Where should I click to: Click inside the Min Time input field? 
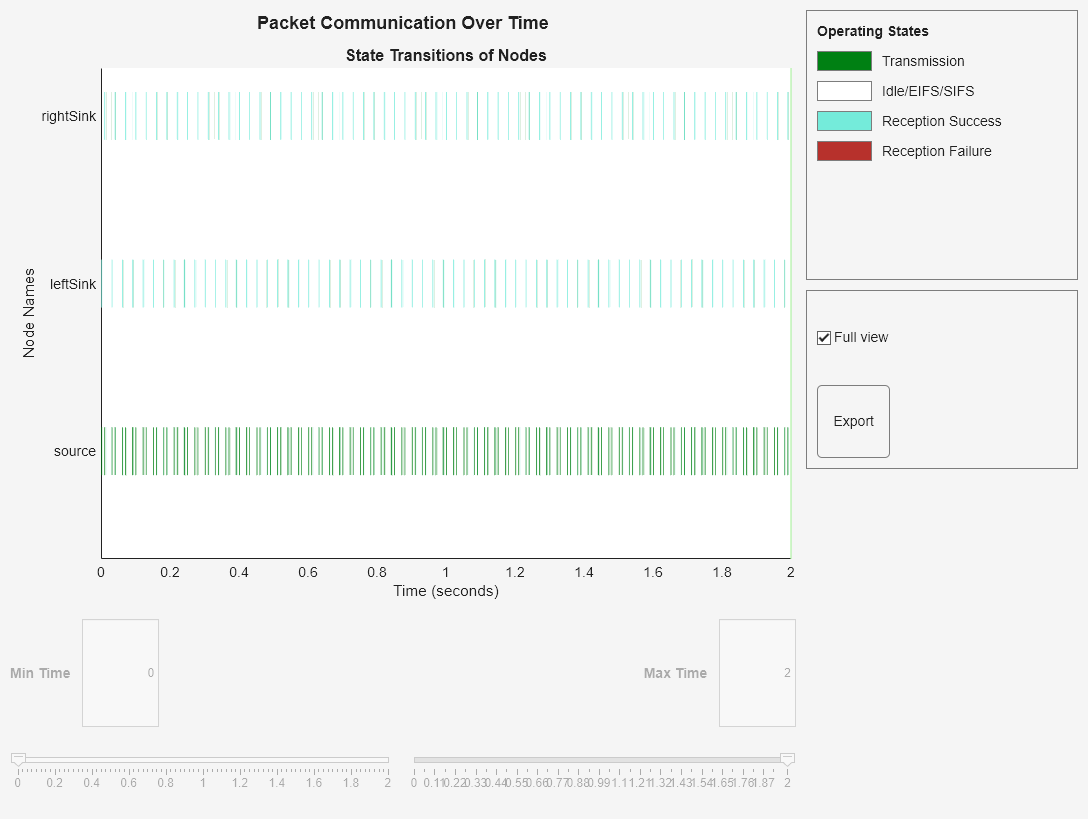(x=120, y=672)
